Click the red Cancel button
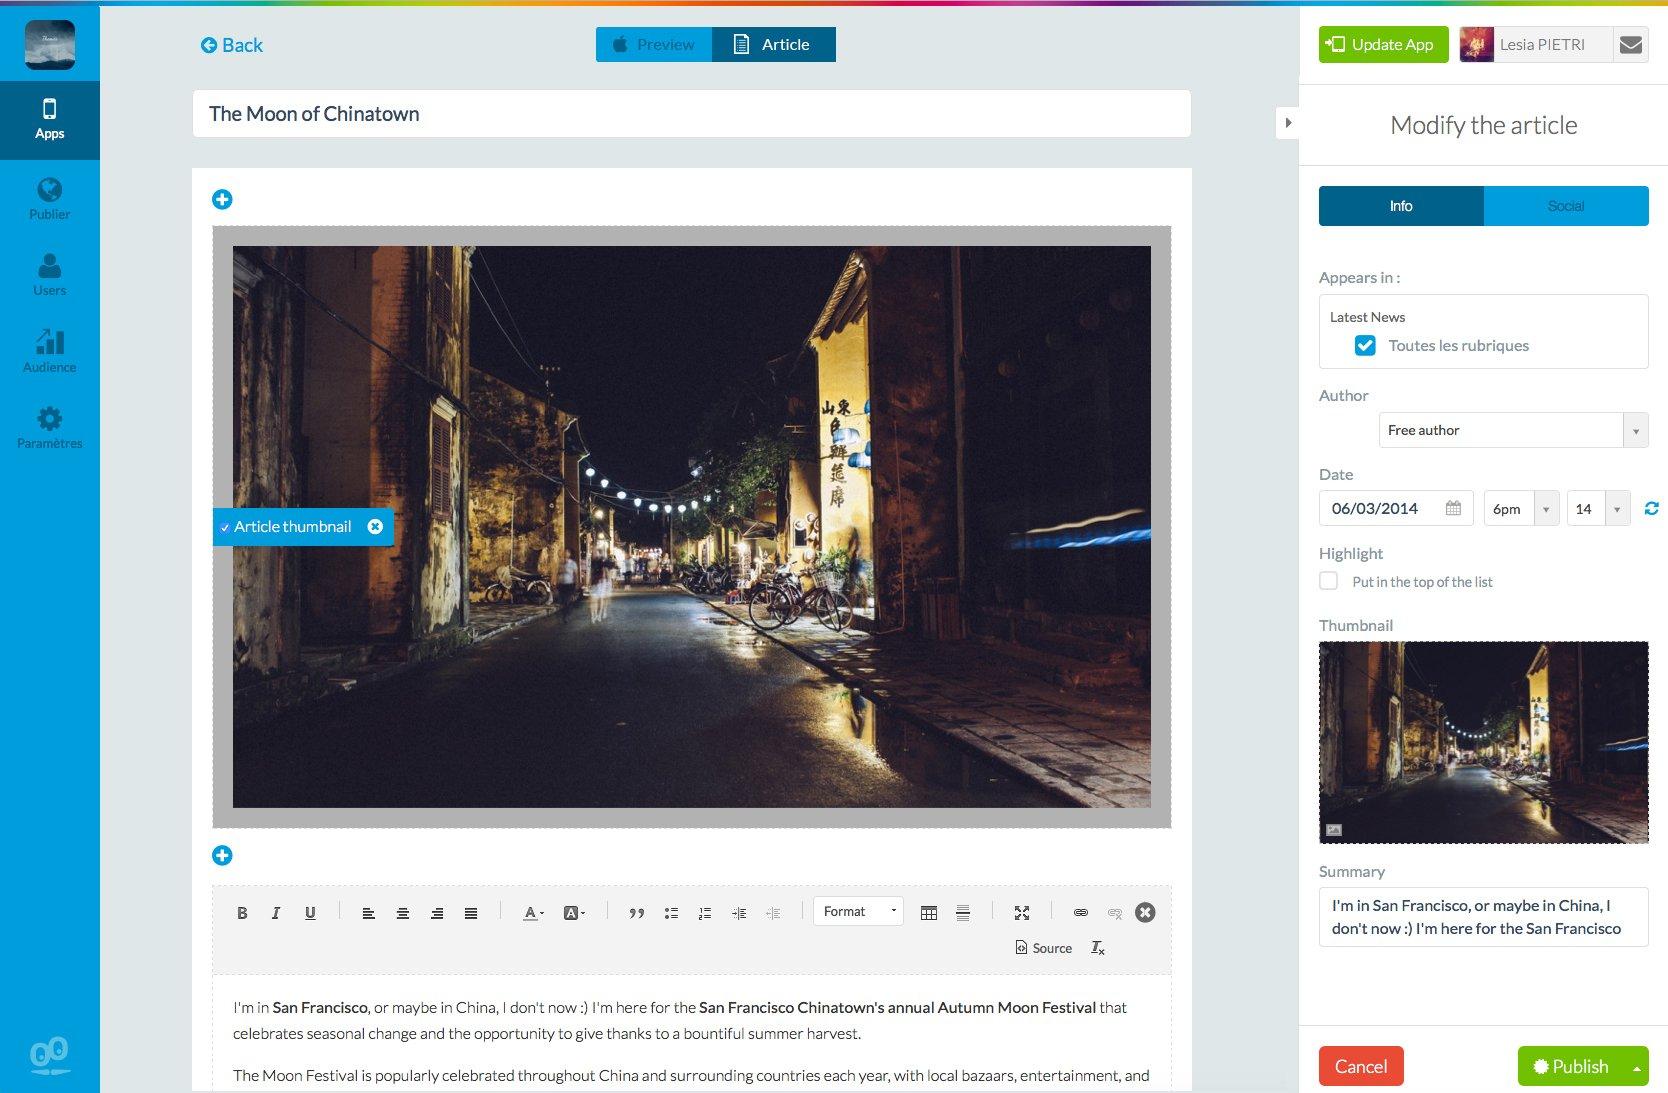 1360,1066
